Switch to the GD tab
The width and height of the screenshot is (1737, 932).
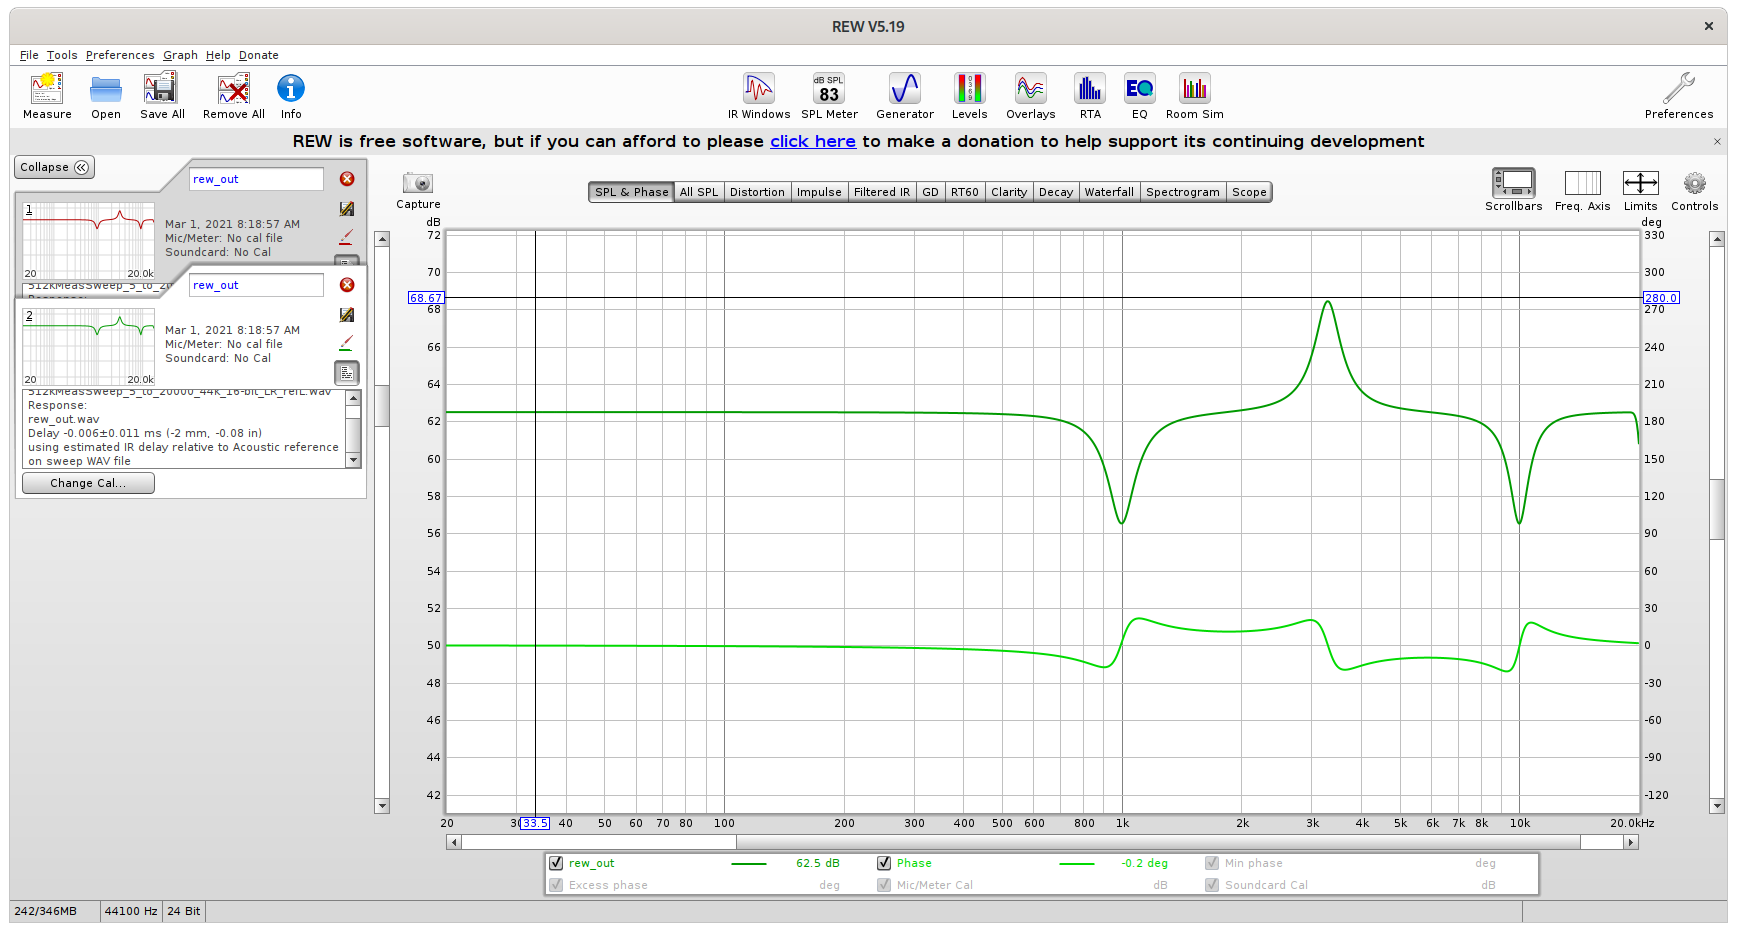coord(930,192)
